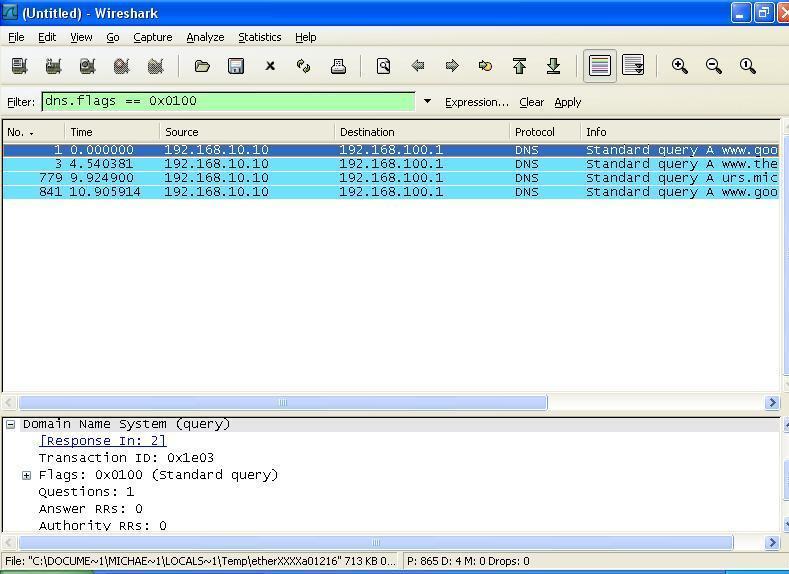
Task: Open the Analyze menu
Action: tap(205, 37)
